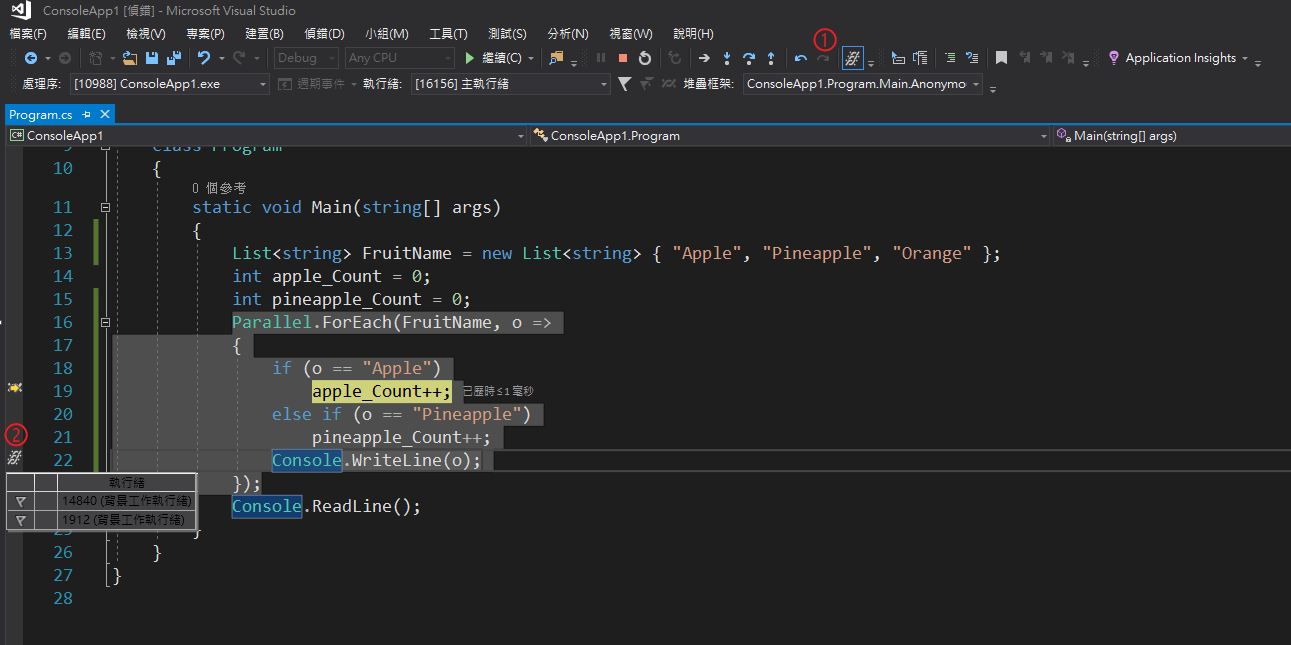Open the 繼續 button dropdown arrow
The height and width of the screenshot is (645, 1291).
point(531,59)
